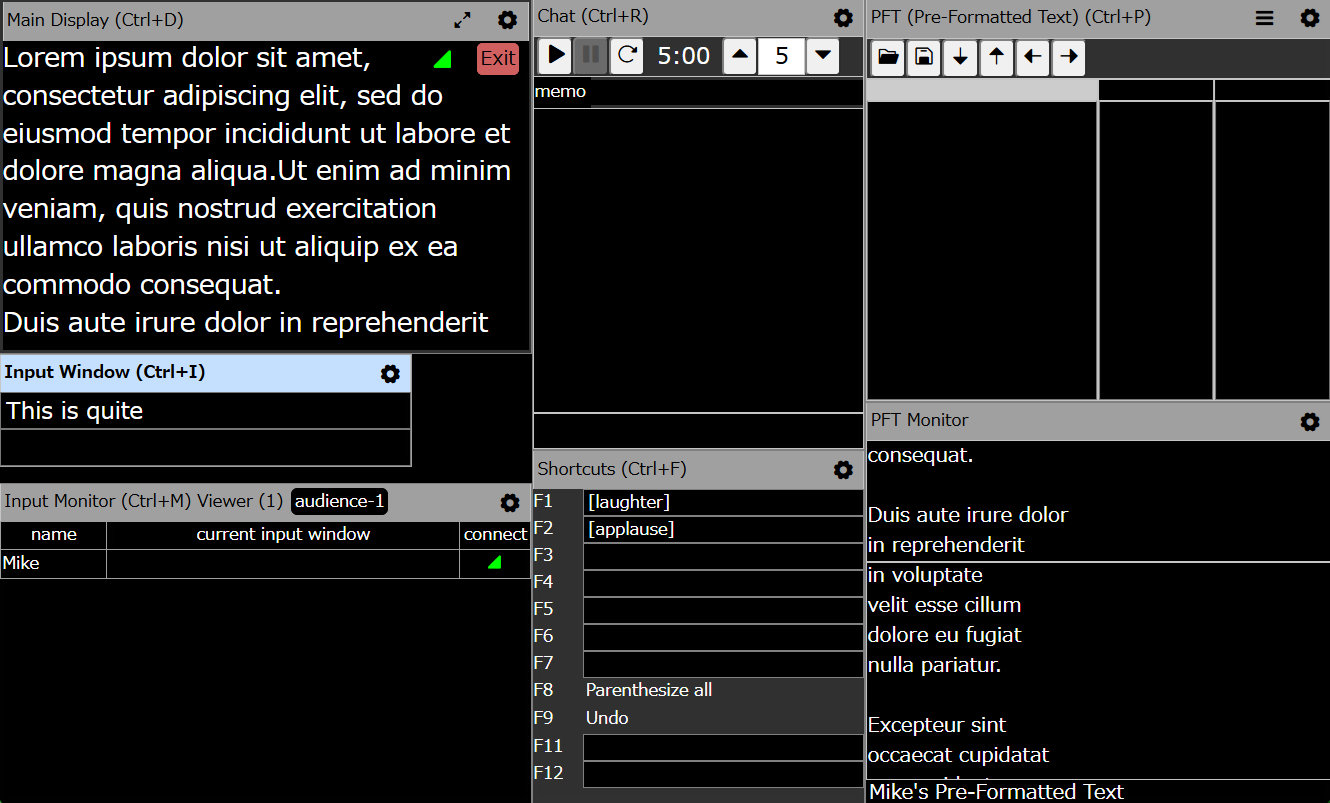Click the right arrow in PFT toolbar

1068,57
